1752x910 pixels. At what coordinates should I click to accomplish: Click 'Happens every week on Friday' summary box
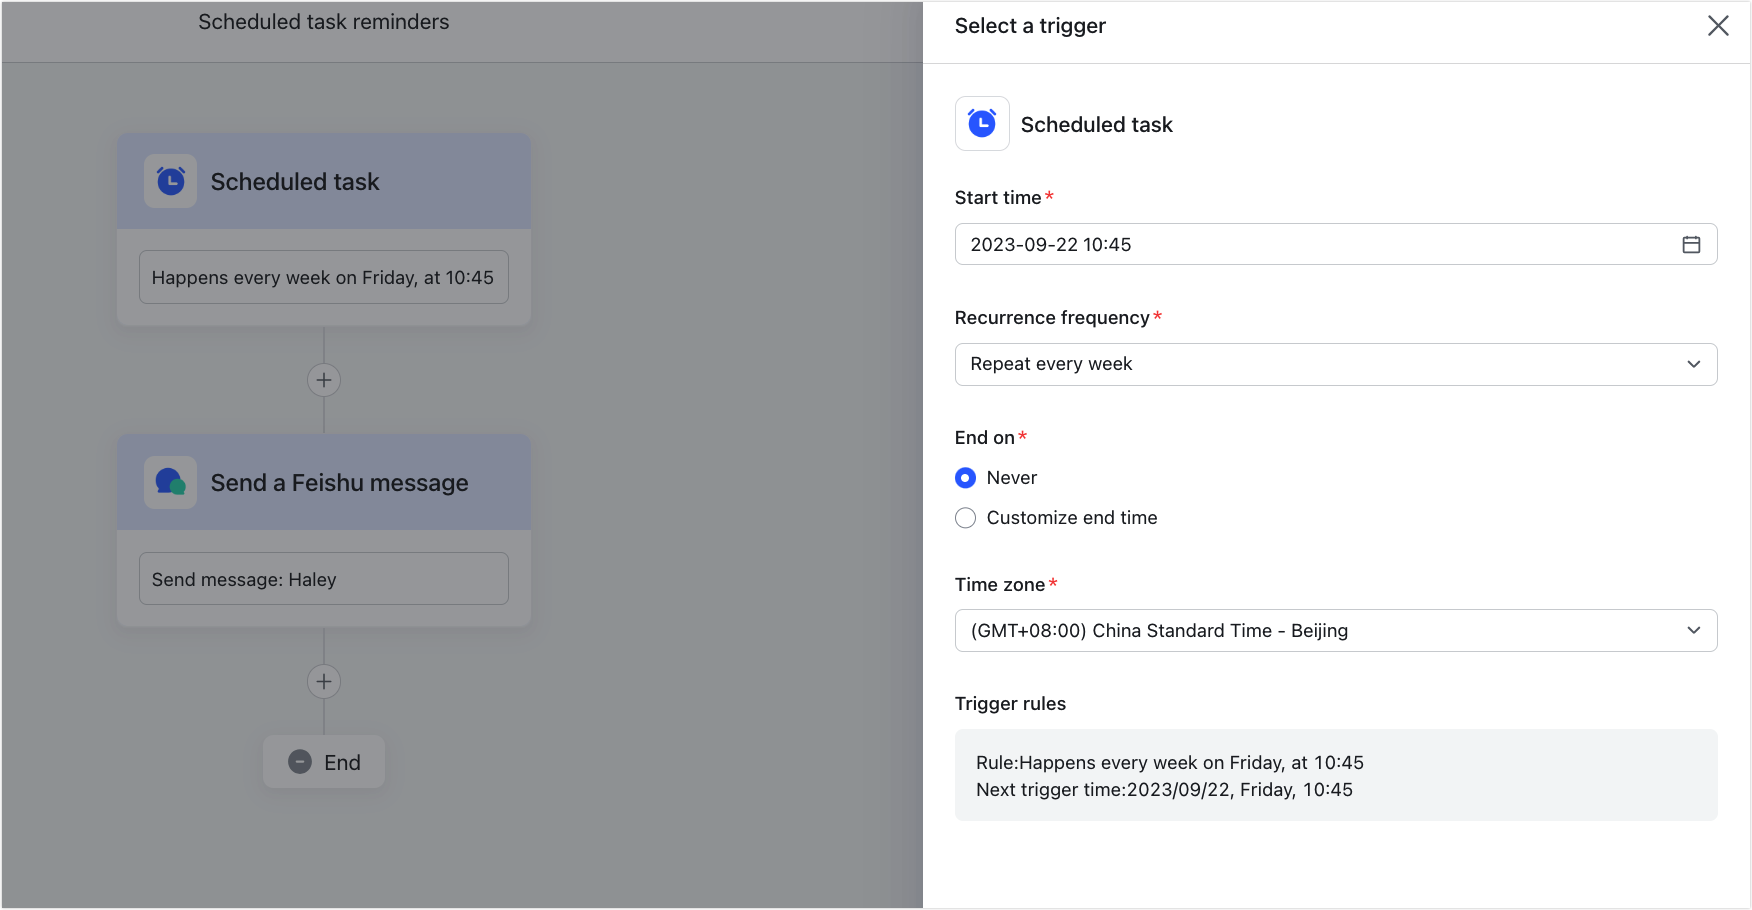pyautogui.click(x=324, y=278)
